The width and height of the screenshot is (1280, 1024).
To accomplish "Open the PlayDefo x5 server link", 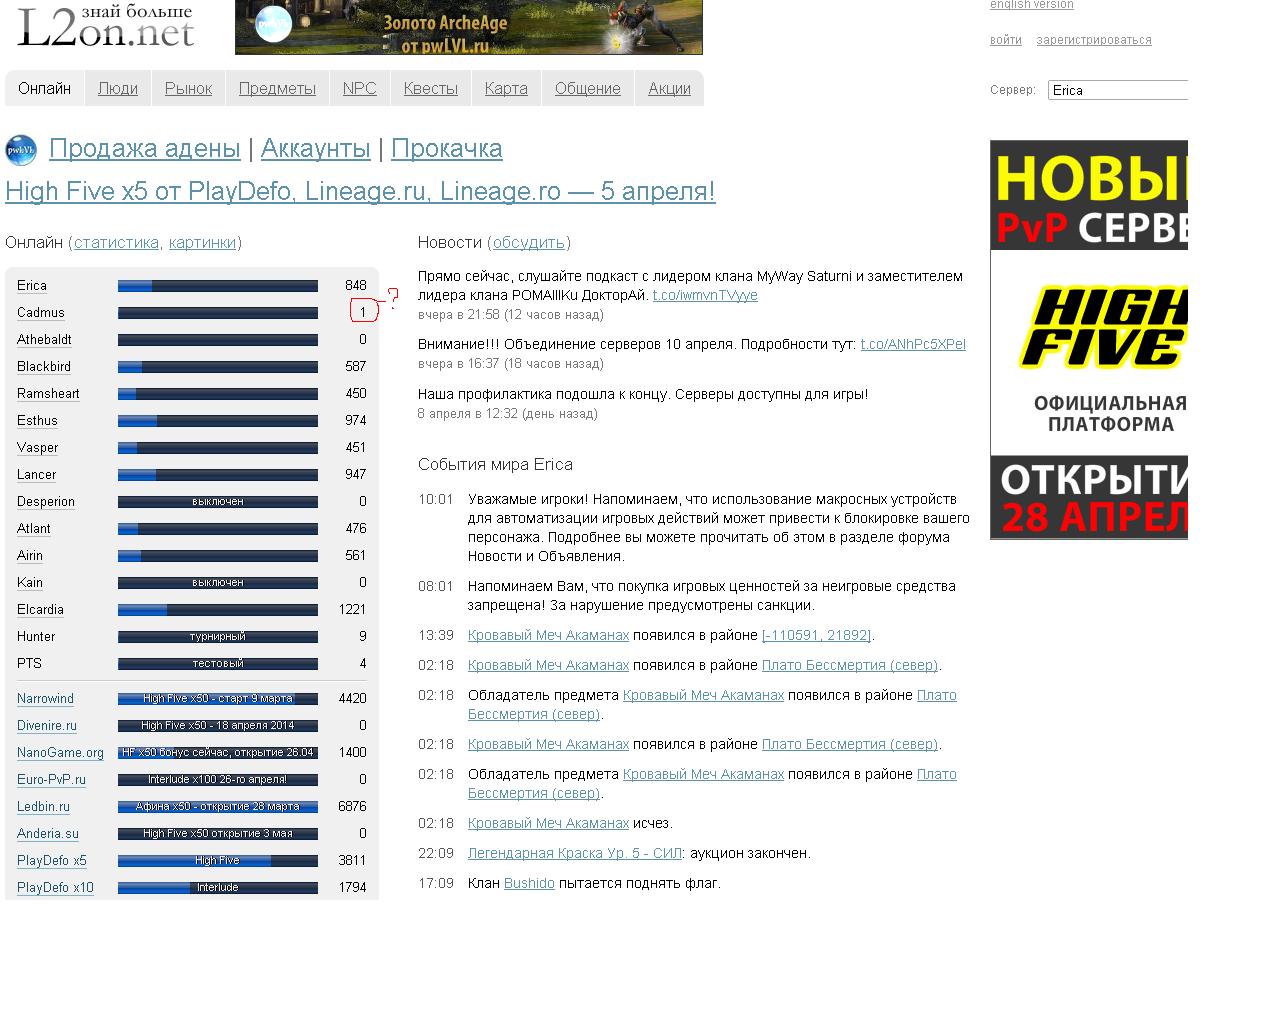I will click(x=52, y=861).
